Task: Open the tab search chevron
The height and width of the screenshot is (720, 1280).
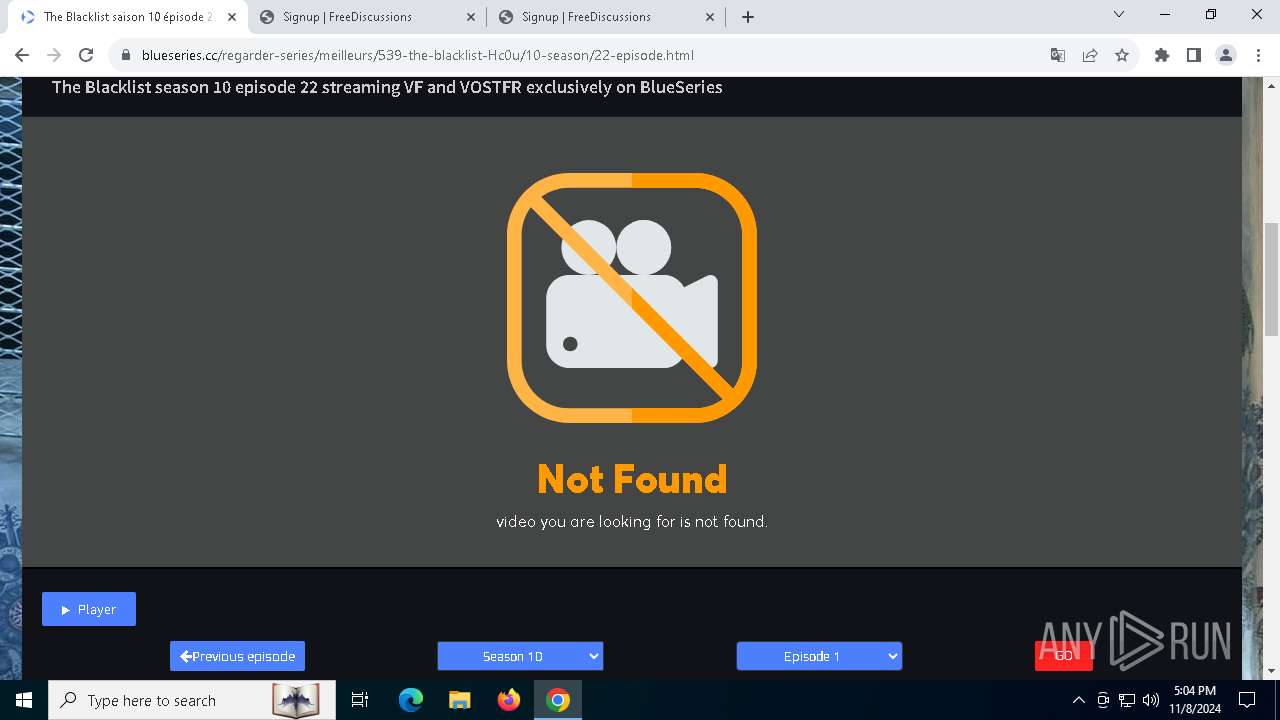Action: point(1119,14)
